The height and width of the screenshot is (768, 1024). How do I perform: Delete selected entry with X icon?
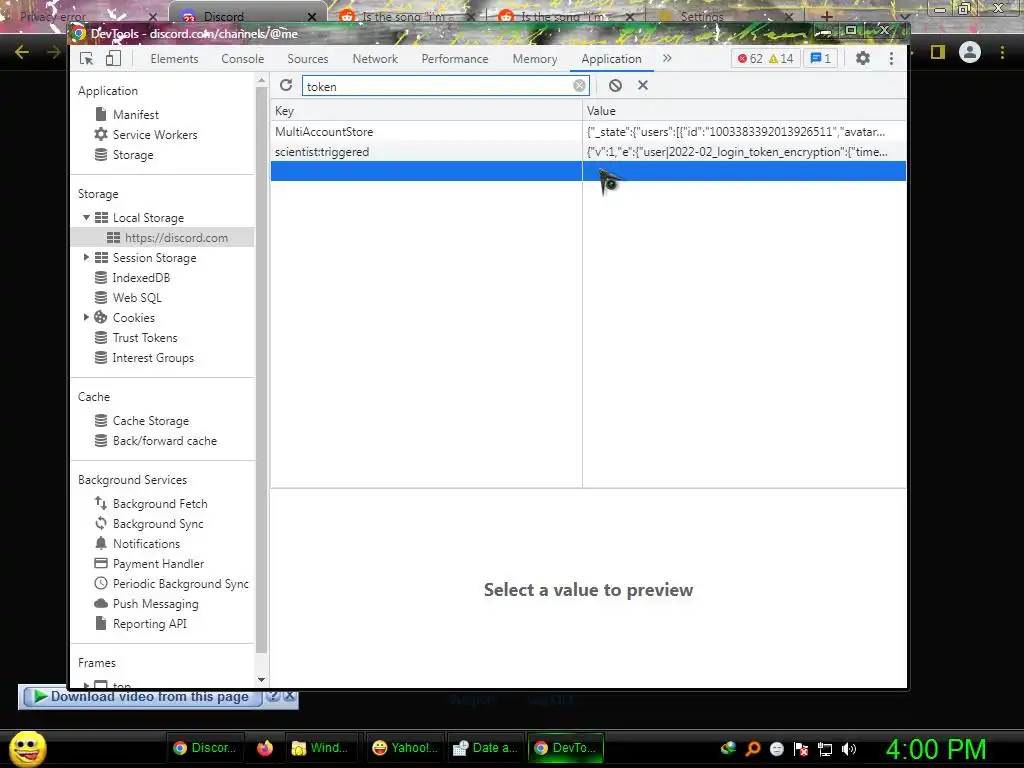[643, 86]
